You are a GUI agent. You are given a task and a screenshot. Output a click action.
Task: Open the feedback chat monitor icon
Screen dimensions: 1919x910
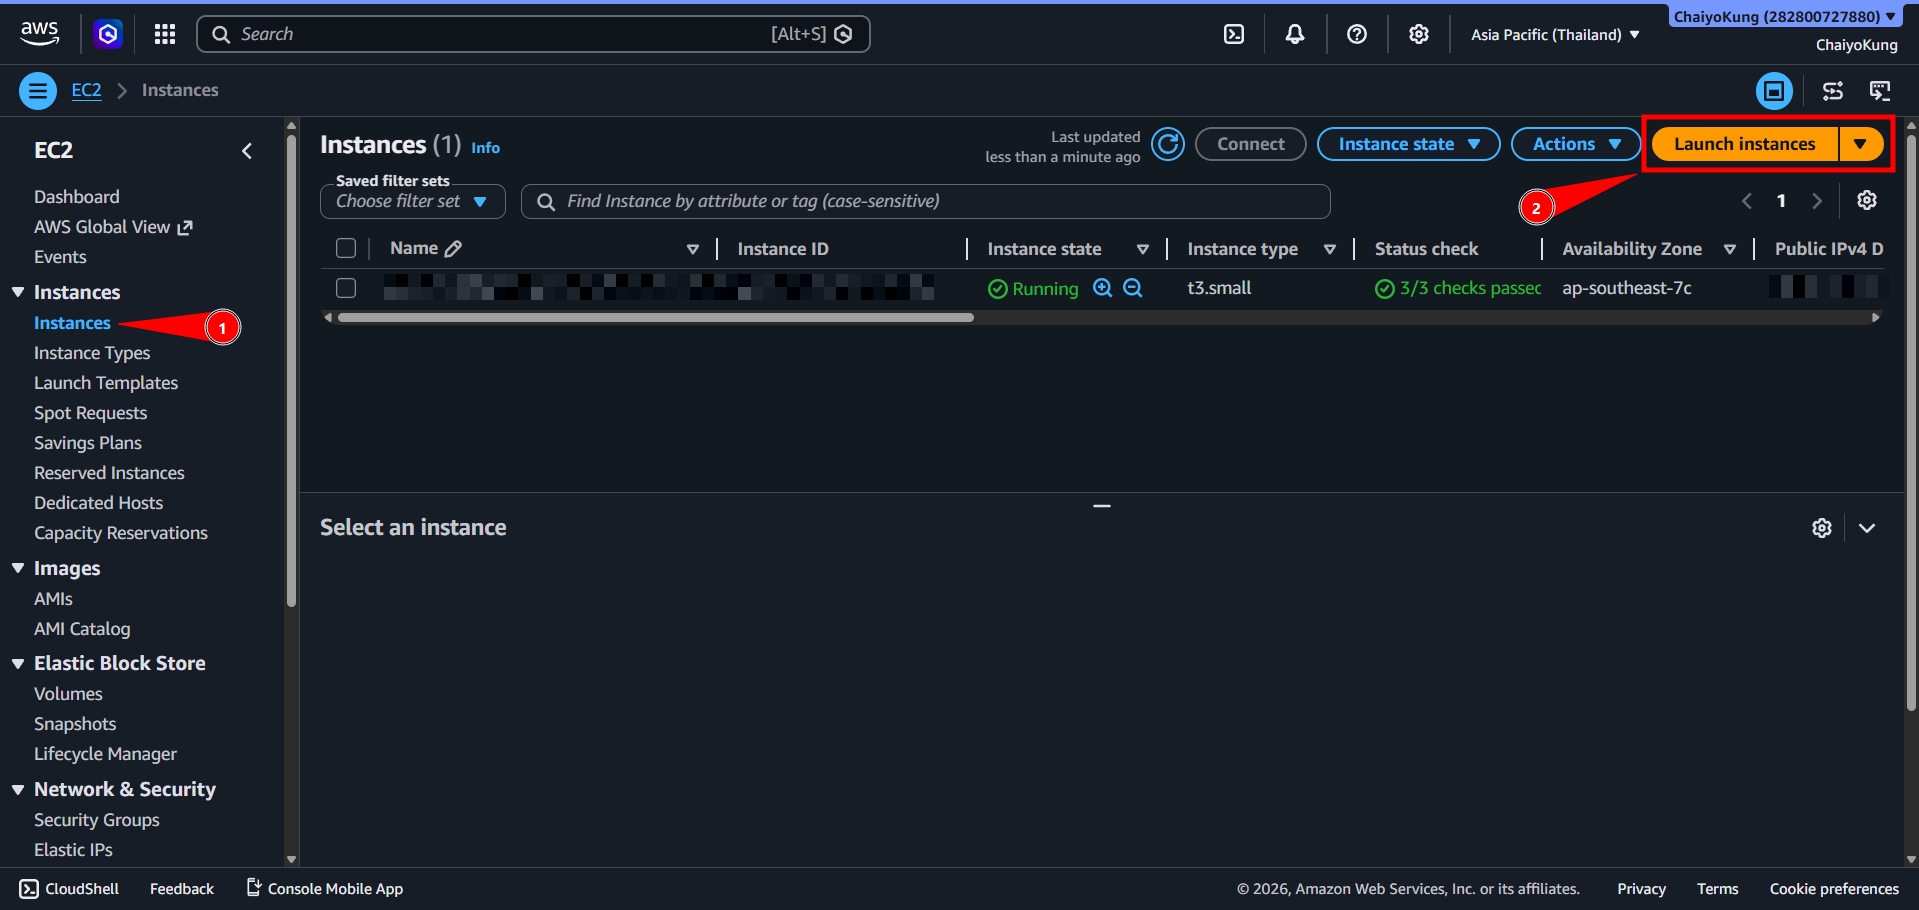(x=1880, y=91)
